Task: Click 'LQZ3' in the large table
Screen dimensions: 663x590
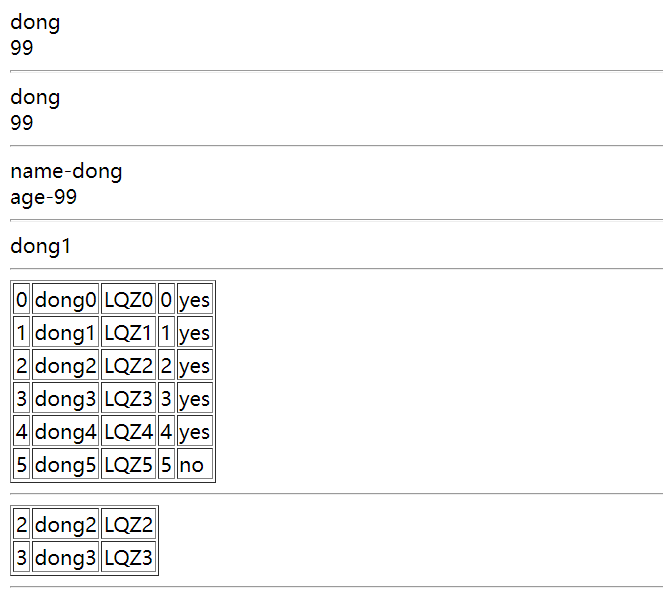Action: [129, 398]
